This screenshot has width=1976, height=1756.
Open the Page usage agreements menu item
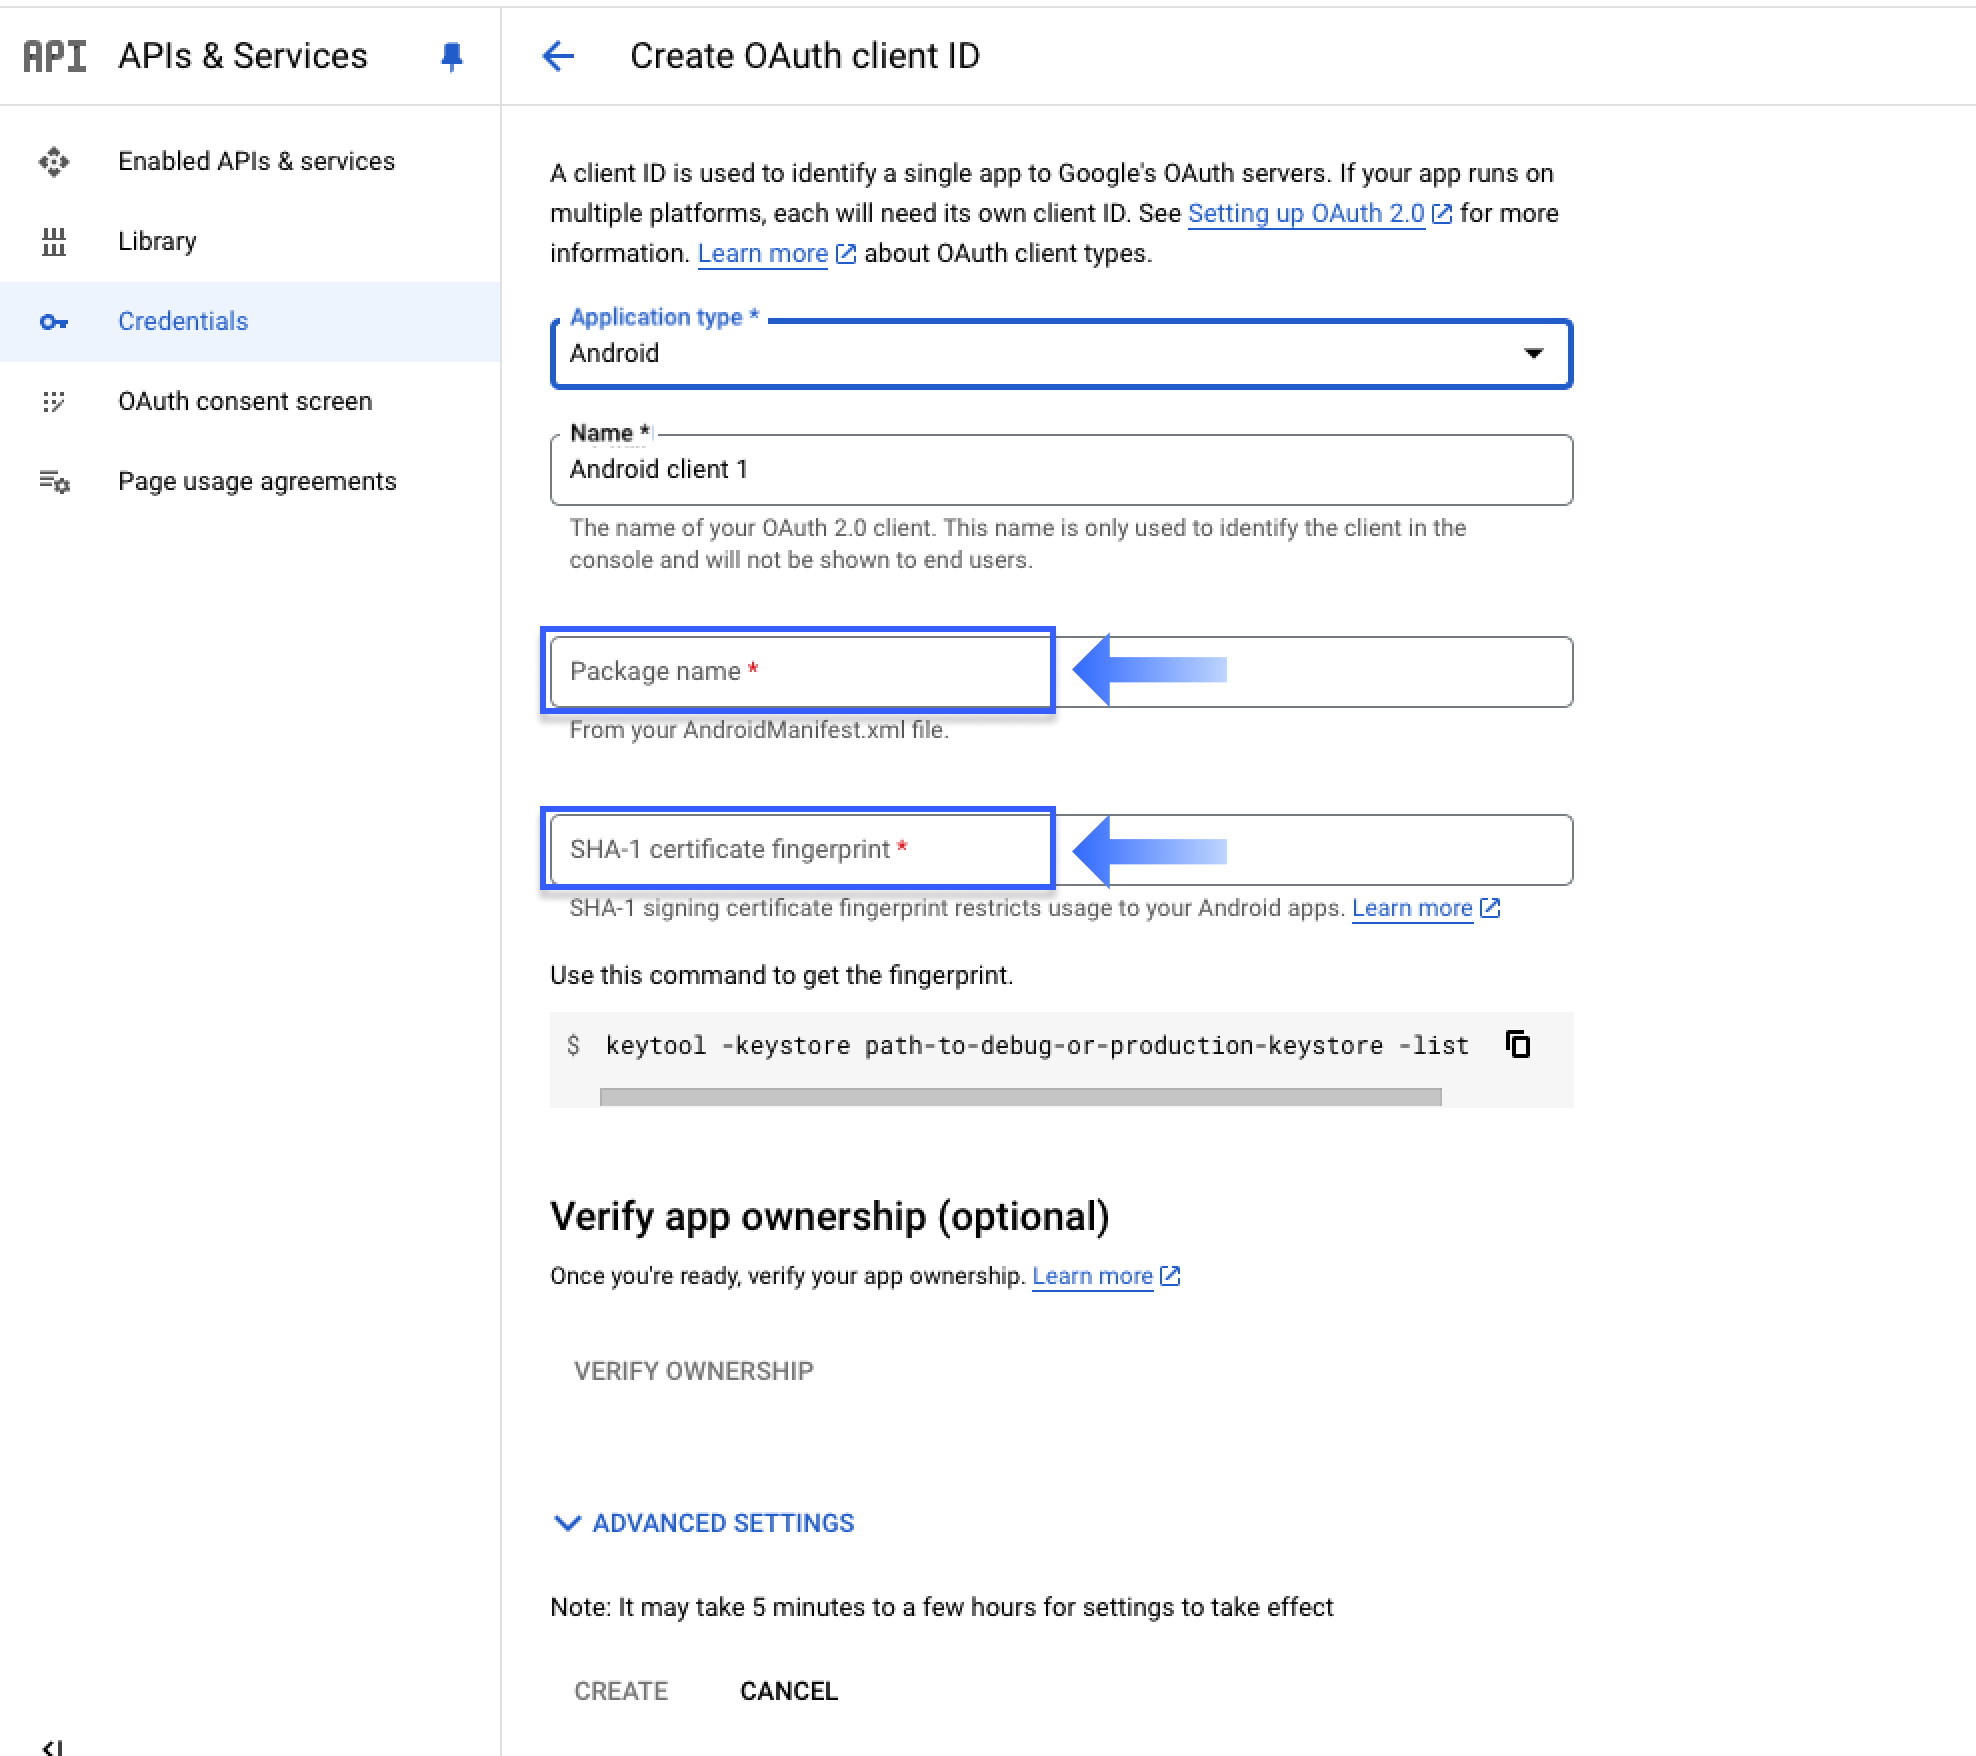click(x=256, y=481)
